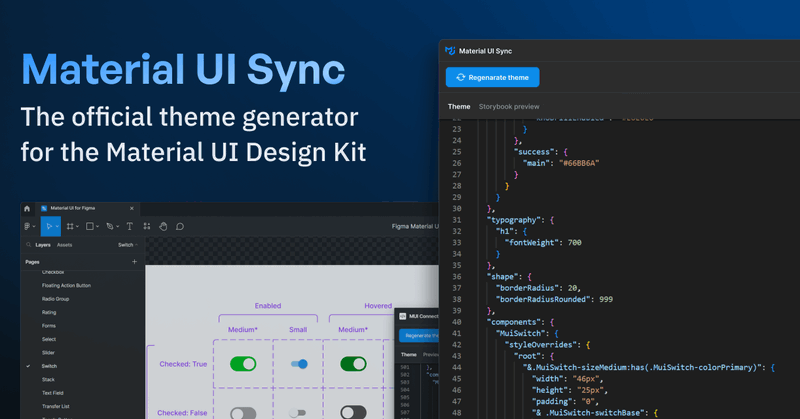Open the Radio Group page
Screen dimensions: 800x419
[x=55, y=299]
